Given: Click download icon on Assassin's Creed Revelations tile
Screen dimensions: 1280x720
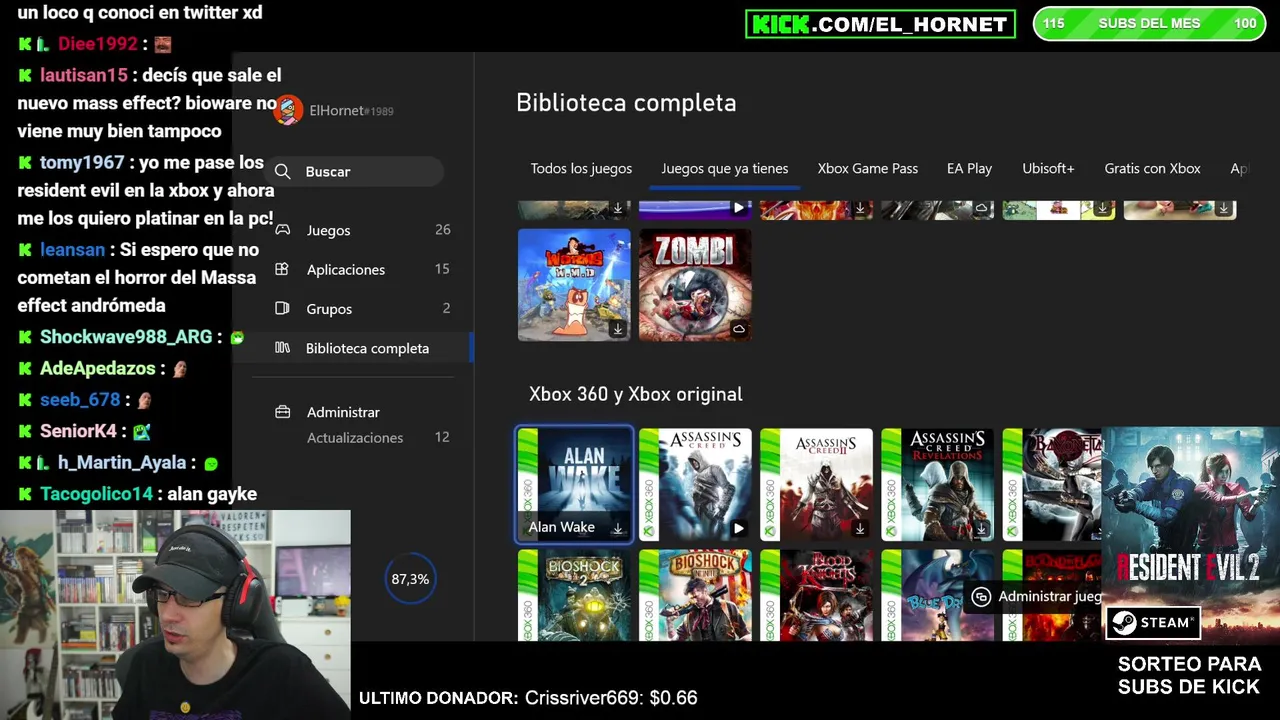Looking at the screenshot, I should [980, 528].
